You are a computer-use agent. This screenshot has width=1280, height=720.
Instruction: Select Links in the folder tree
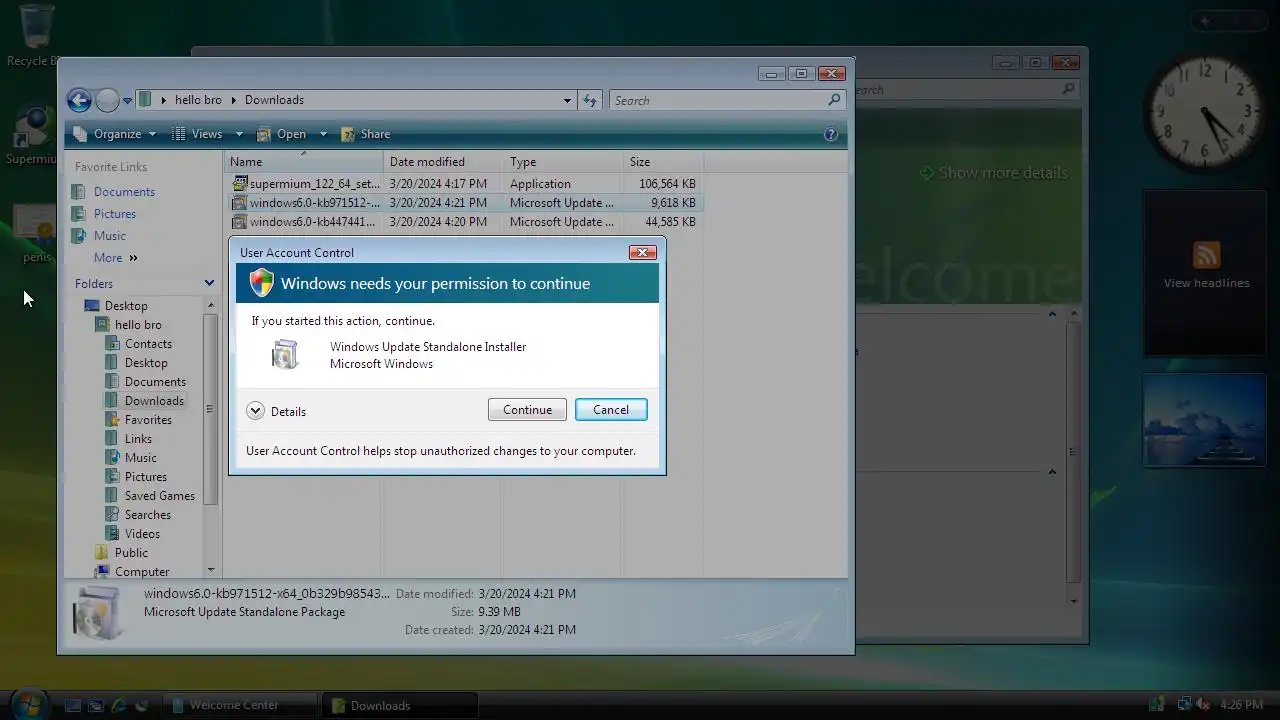pyautogui.click(x=138, y=439)
